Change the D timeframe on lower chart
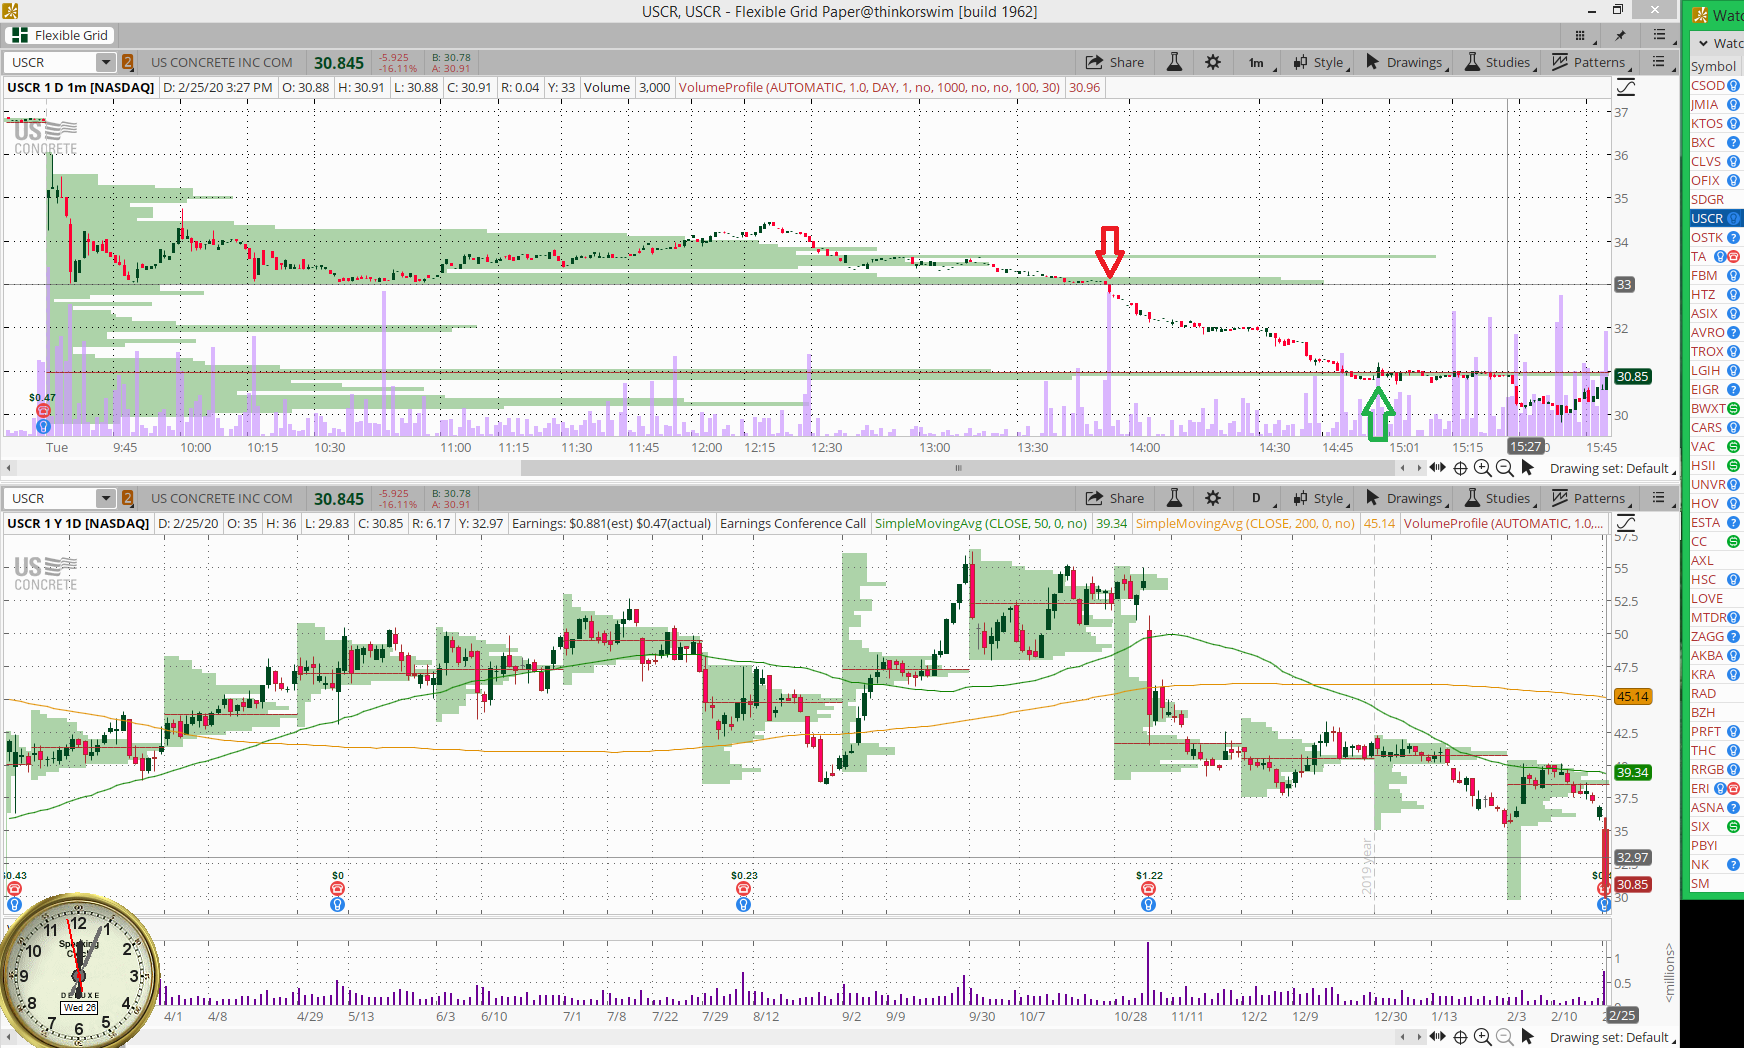Screen dimensions: 1744x1048 coord(1257,498)
